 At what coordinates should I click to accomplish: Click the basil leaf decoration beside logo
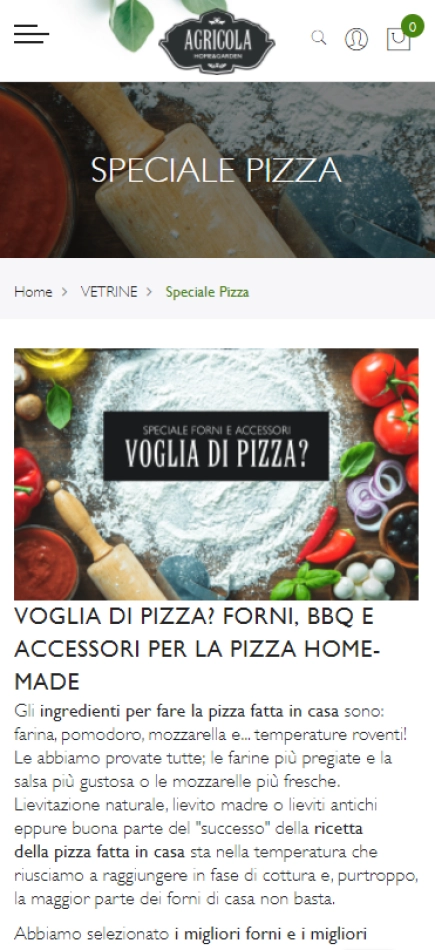pyautogui.click(x=133, y=22)
